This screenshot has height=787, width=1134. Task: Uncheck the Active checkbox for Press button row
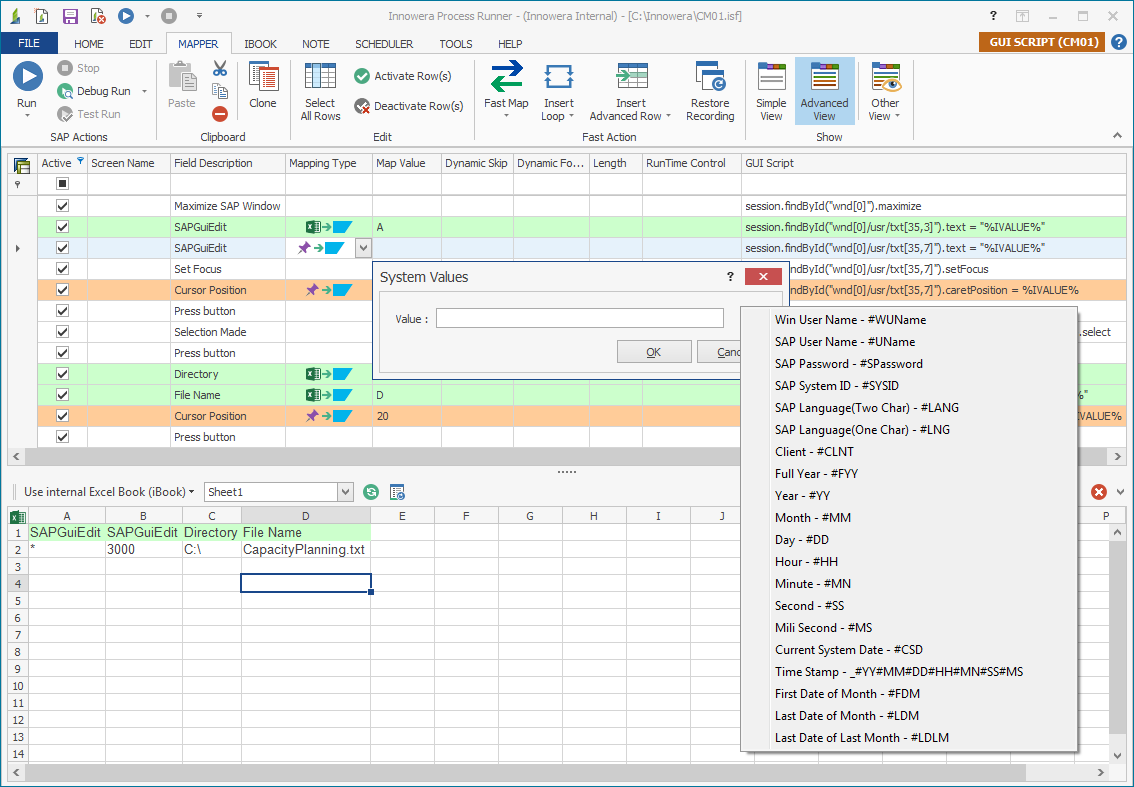point(61,310)
